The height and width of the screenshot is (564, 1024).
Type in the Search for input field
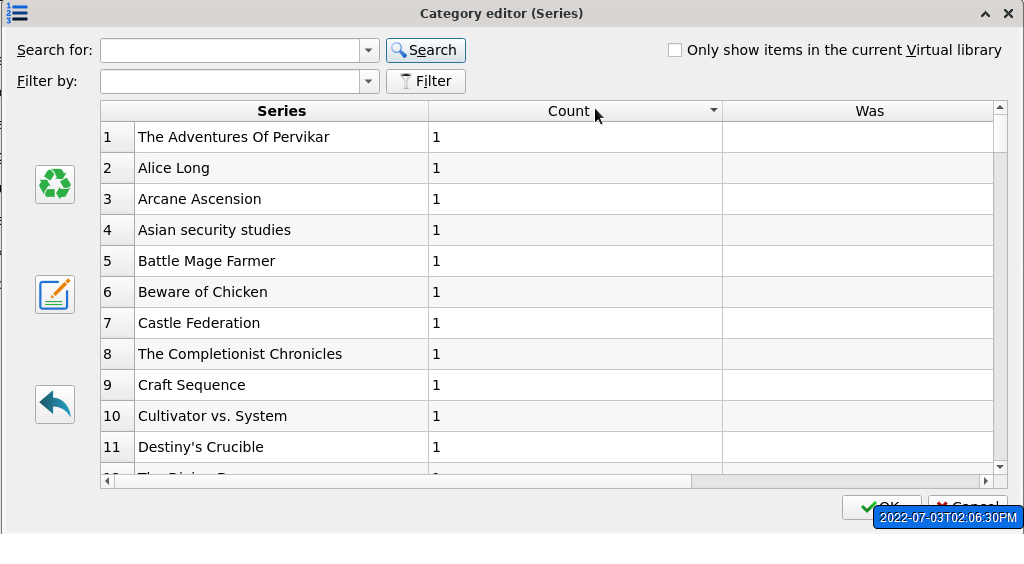[x=230, y=50]
